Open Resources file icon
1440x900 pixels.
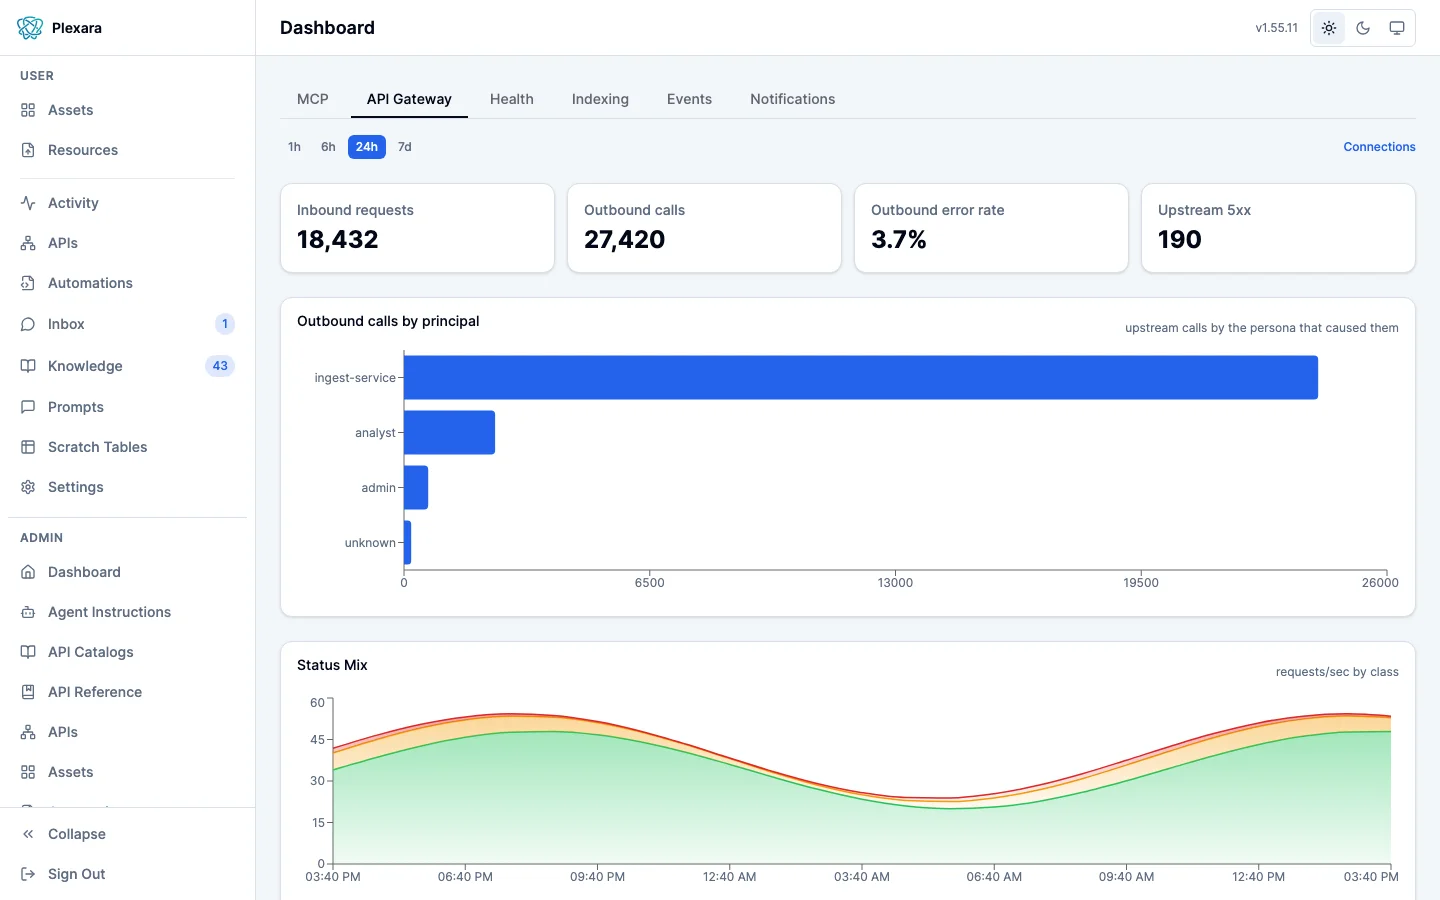pos(28,150)
